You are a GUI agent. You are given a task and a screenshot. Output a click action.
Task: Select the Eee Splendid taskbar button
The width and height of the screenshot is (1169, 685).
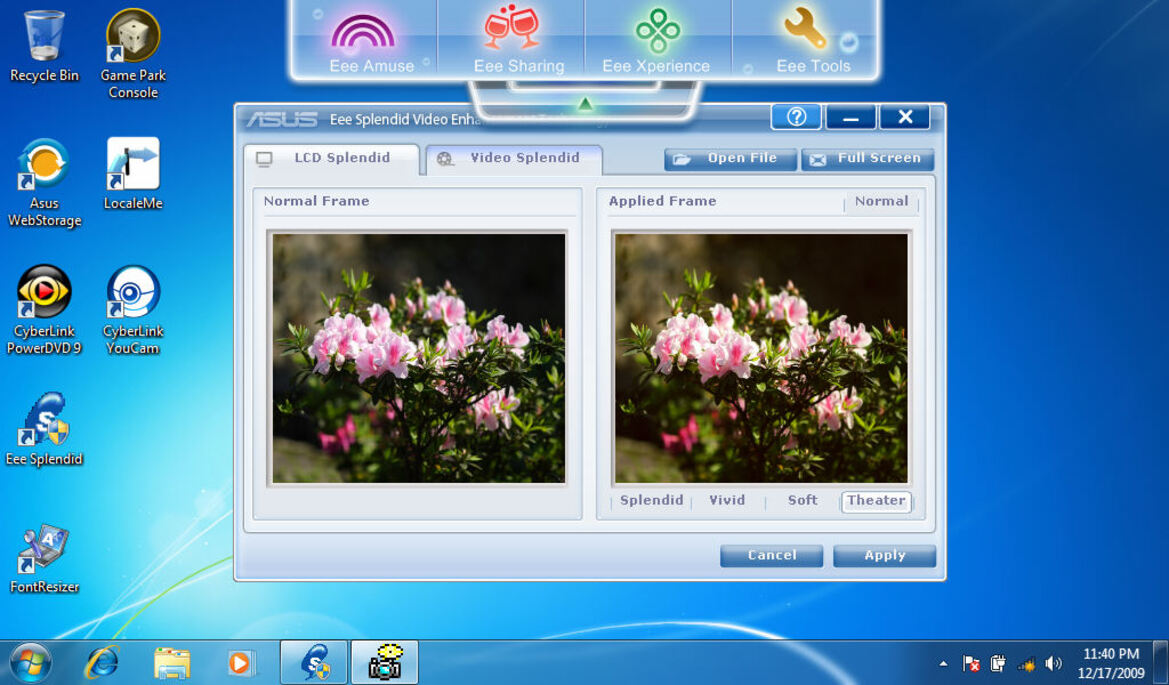[x=314, y=663]
